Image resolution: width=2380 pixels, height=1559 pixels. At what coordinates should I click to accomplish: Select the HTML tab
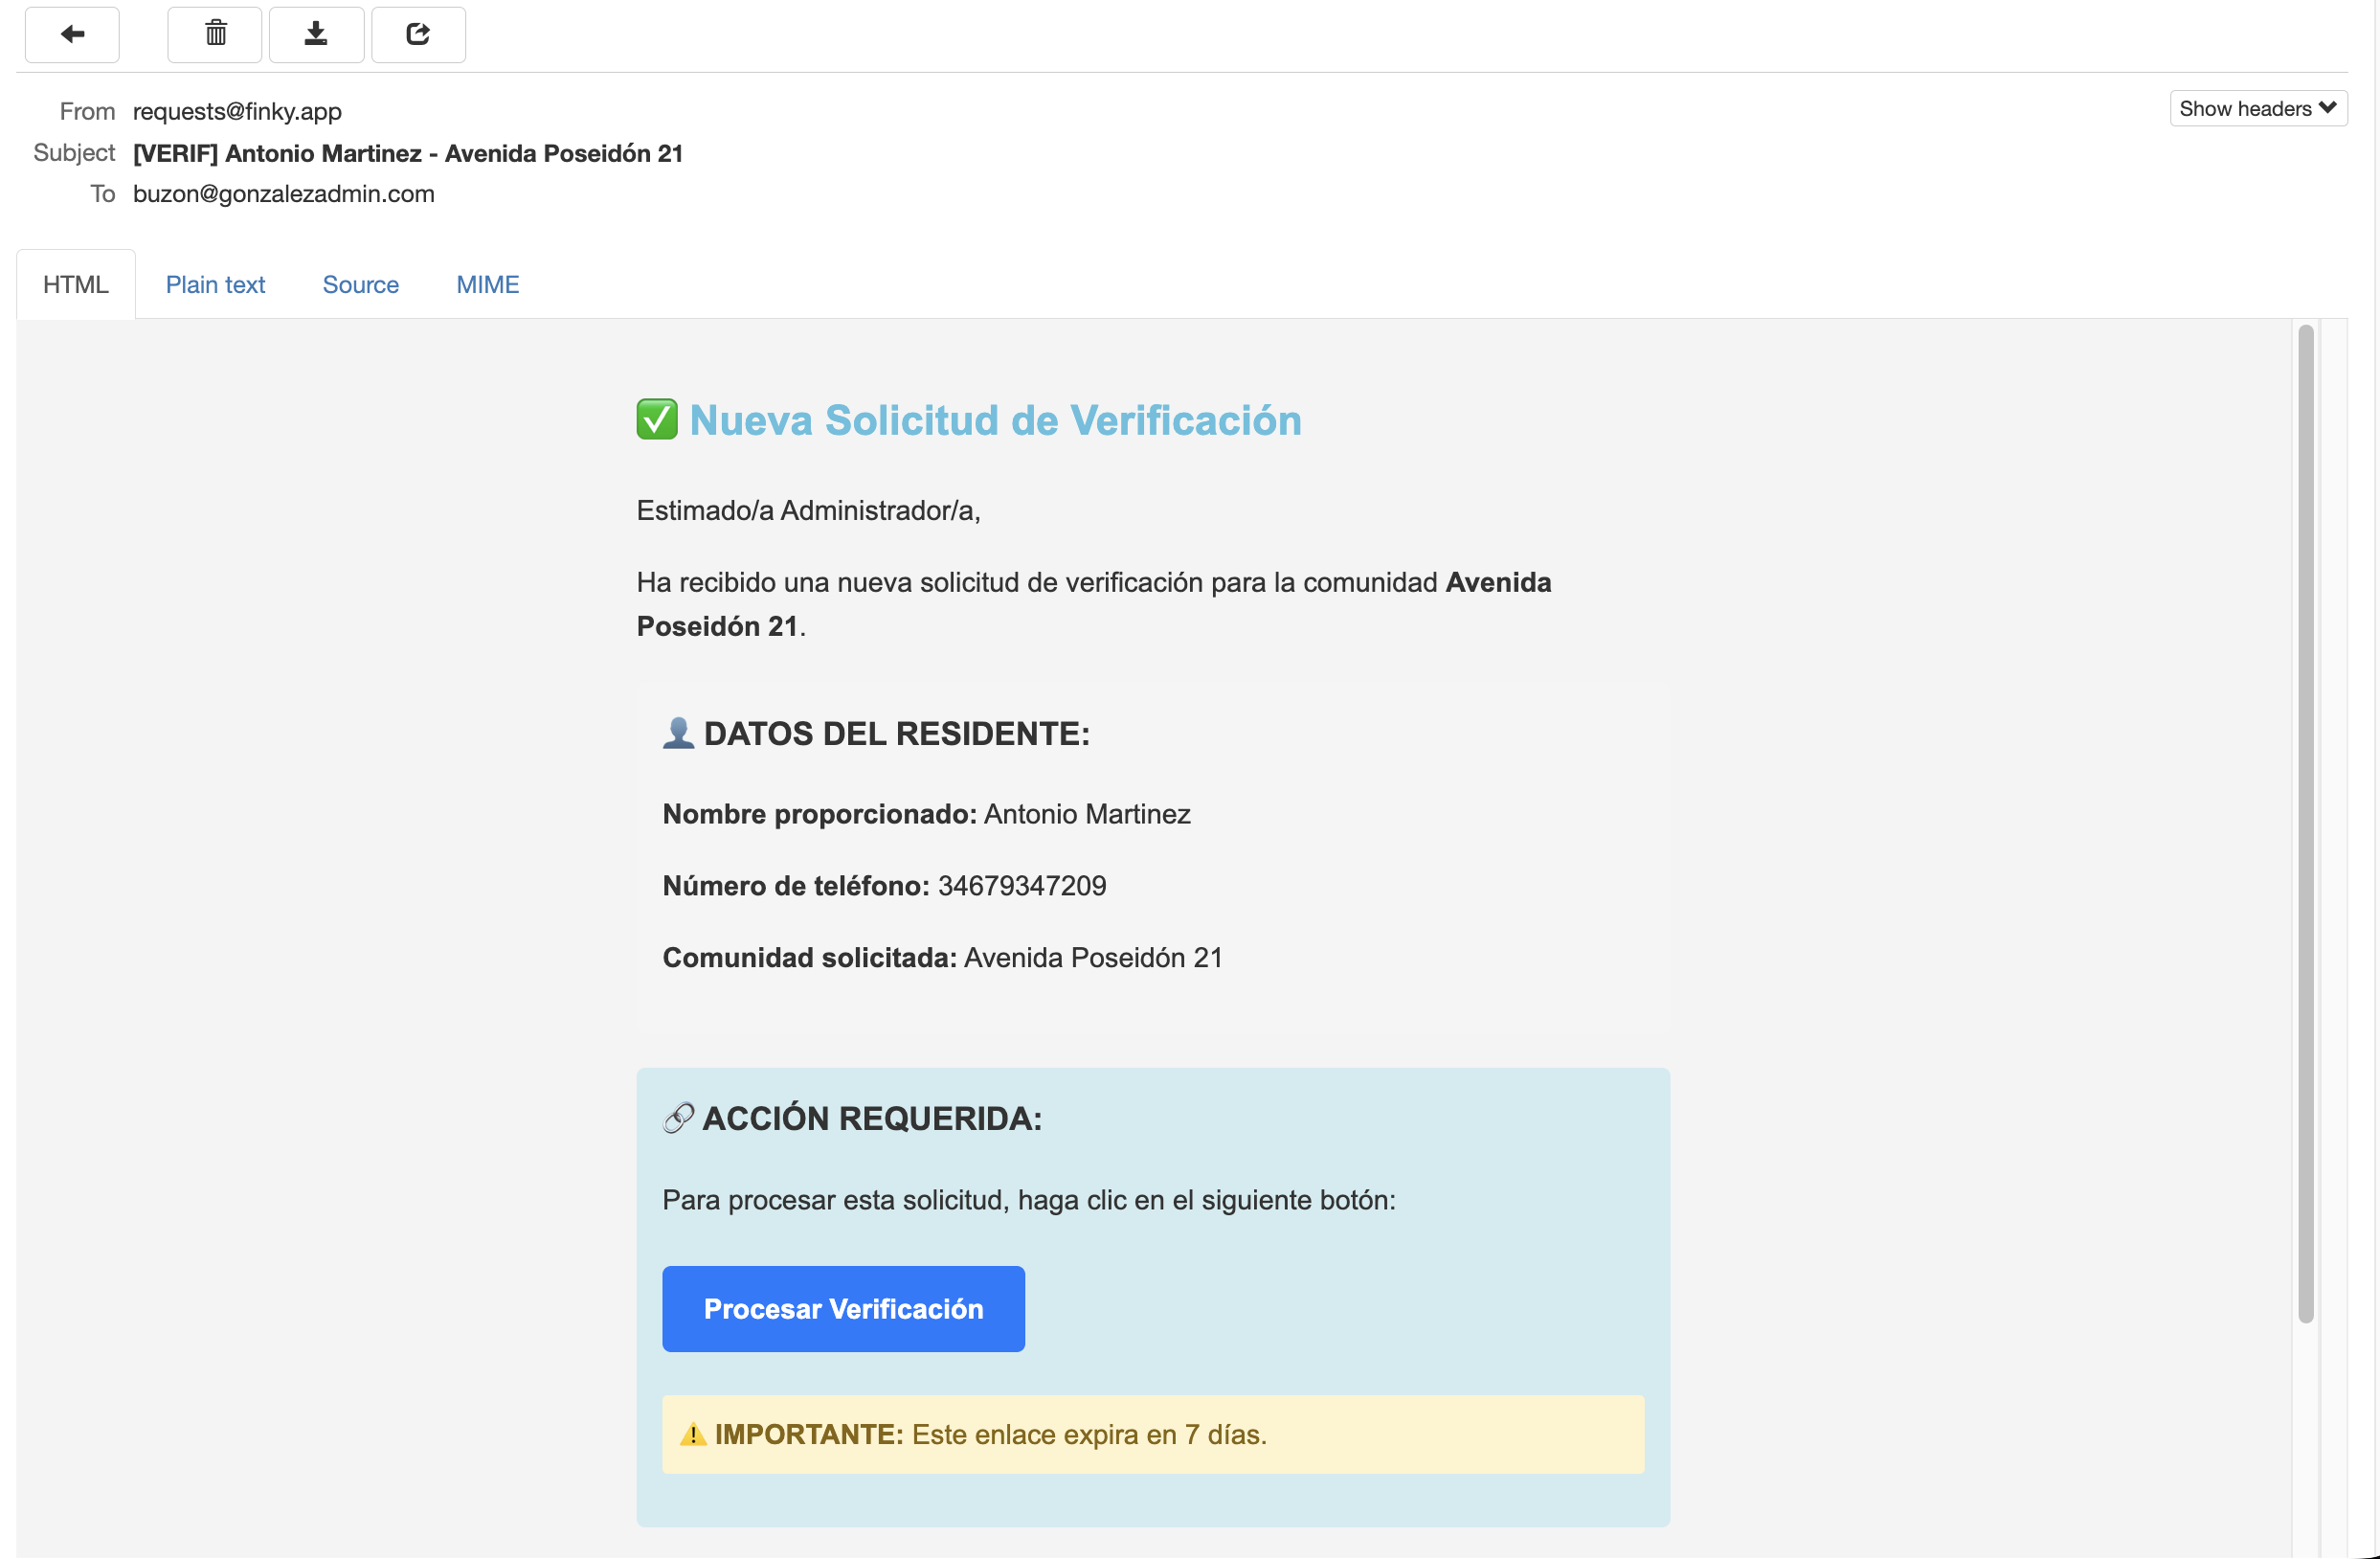75,284
